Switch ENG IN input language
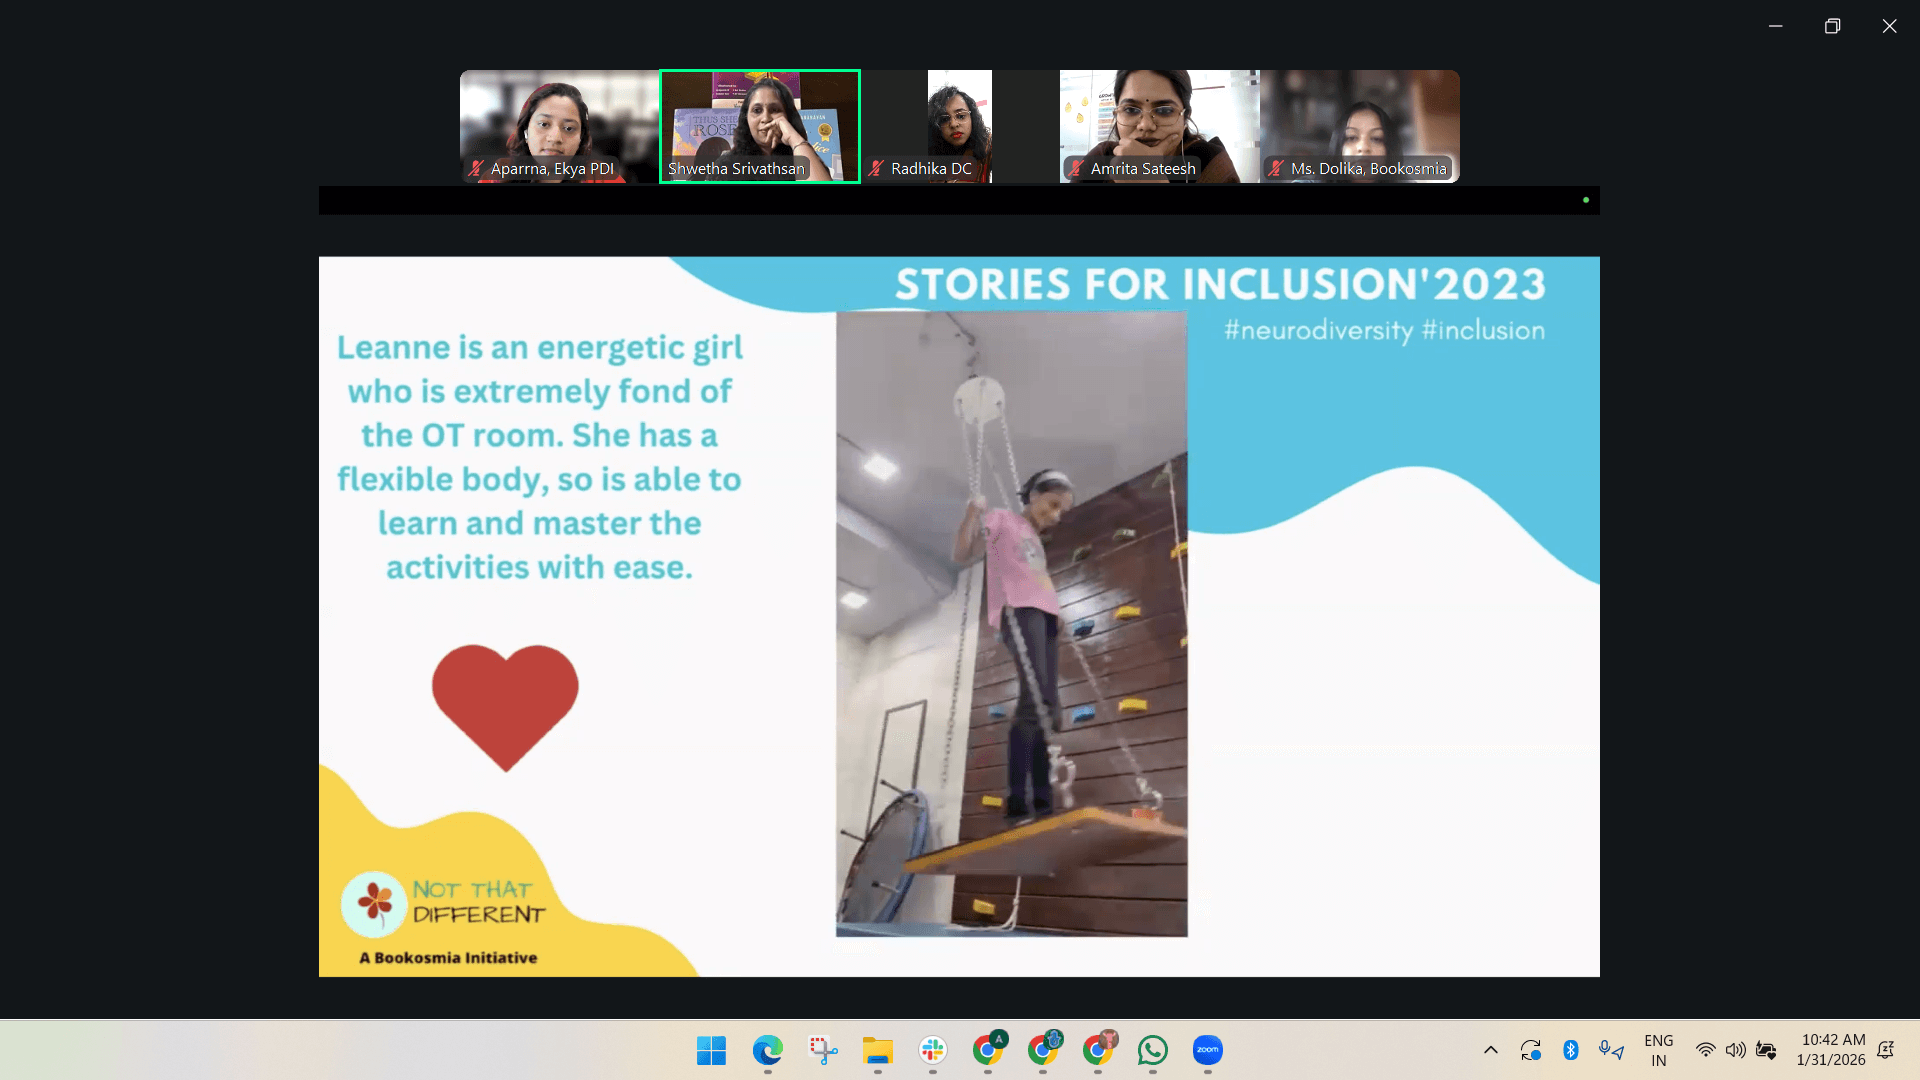Image resolution: width=1920 pixels, height=1080 pixels. click(x=1658, y=1050)
